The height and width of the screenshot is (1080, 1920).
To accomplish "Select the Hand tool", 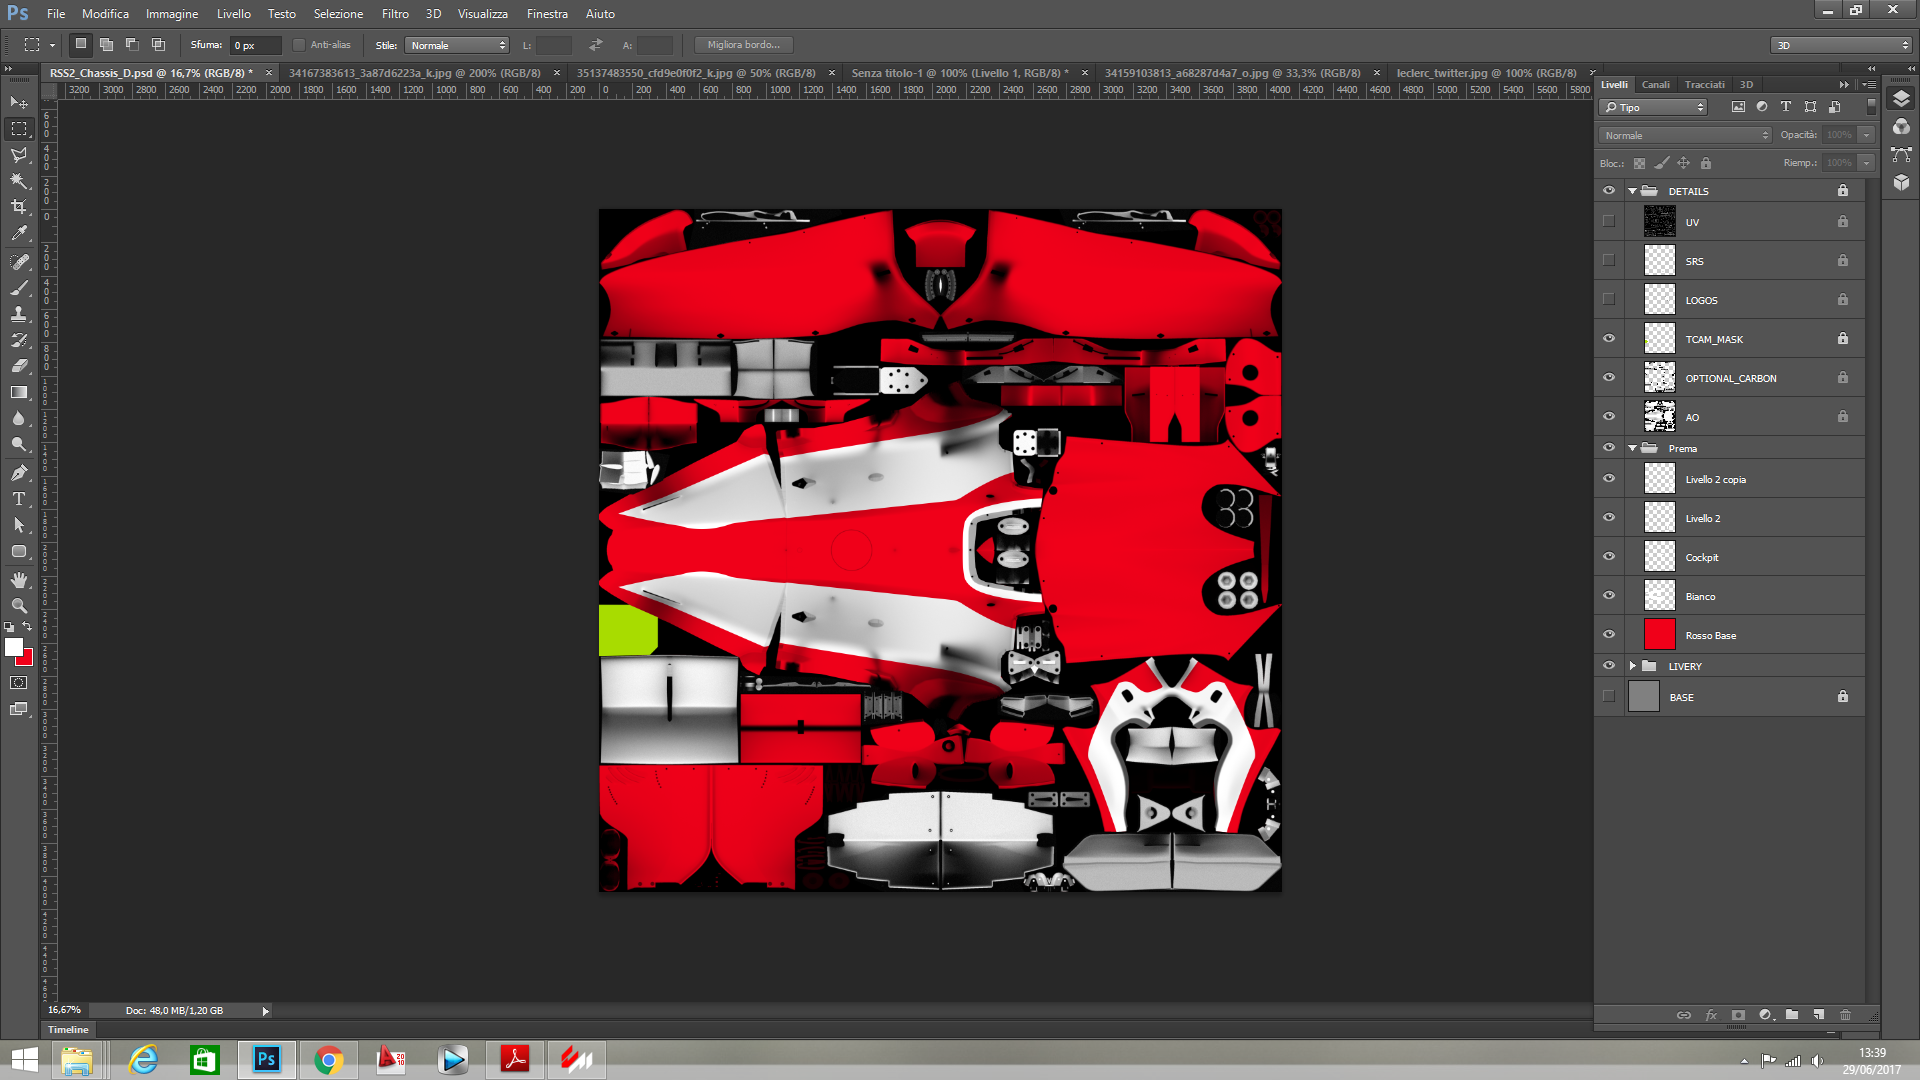I will tap(19, 580).
